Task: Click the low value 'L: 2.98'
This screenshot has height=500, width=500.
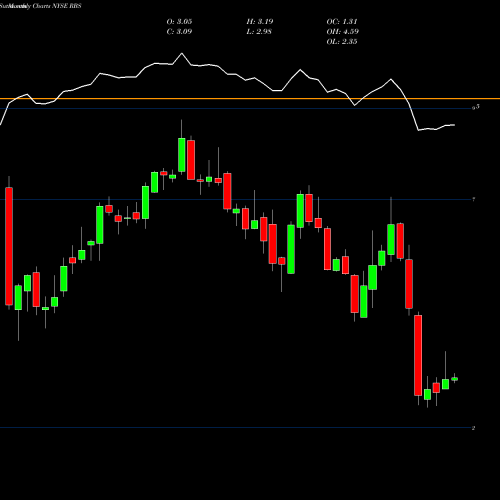Action: click(x=259, y=32)
